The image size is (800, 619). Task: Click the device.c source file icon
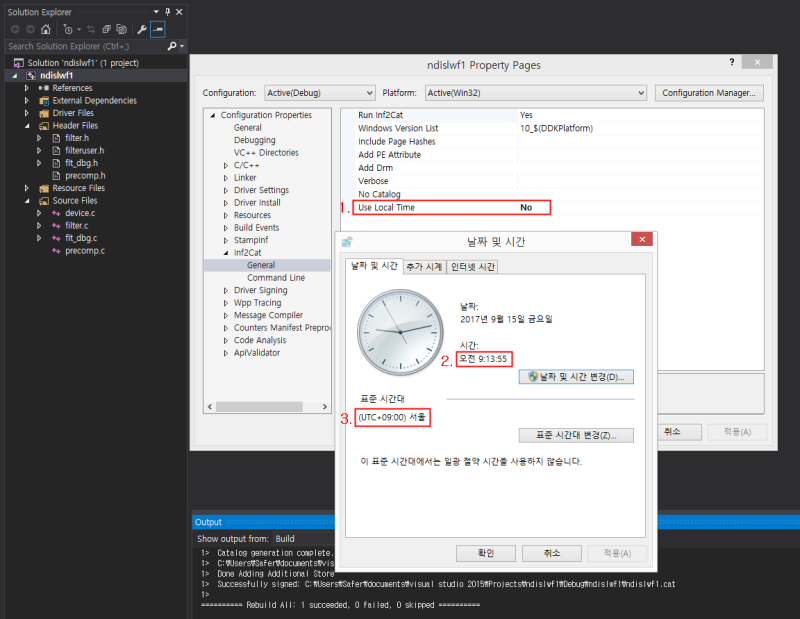click(x=56, y=213)
